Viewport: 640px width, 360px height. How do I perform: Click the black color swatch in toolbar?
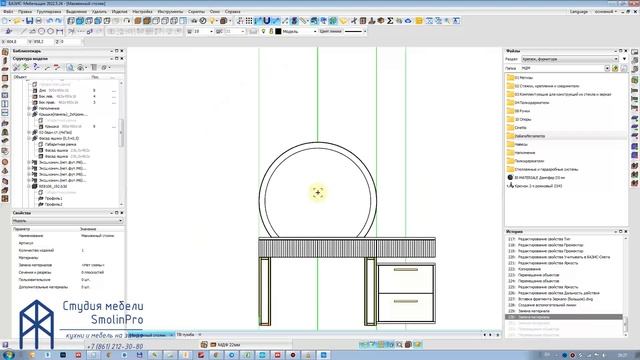[x=278, y=31]
